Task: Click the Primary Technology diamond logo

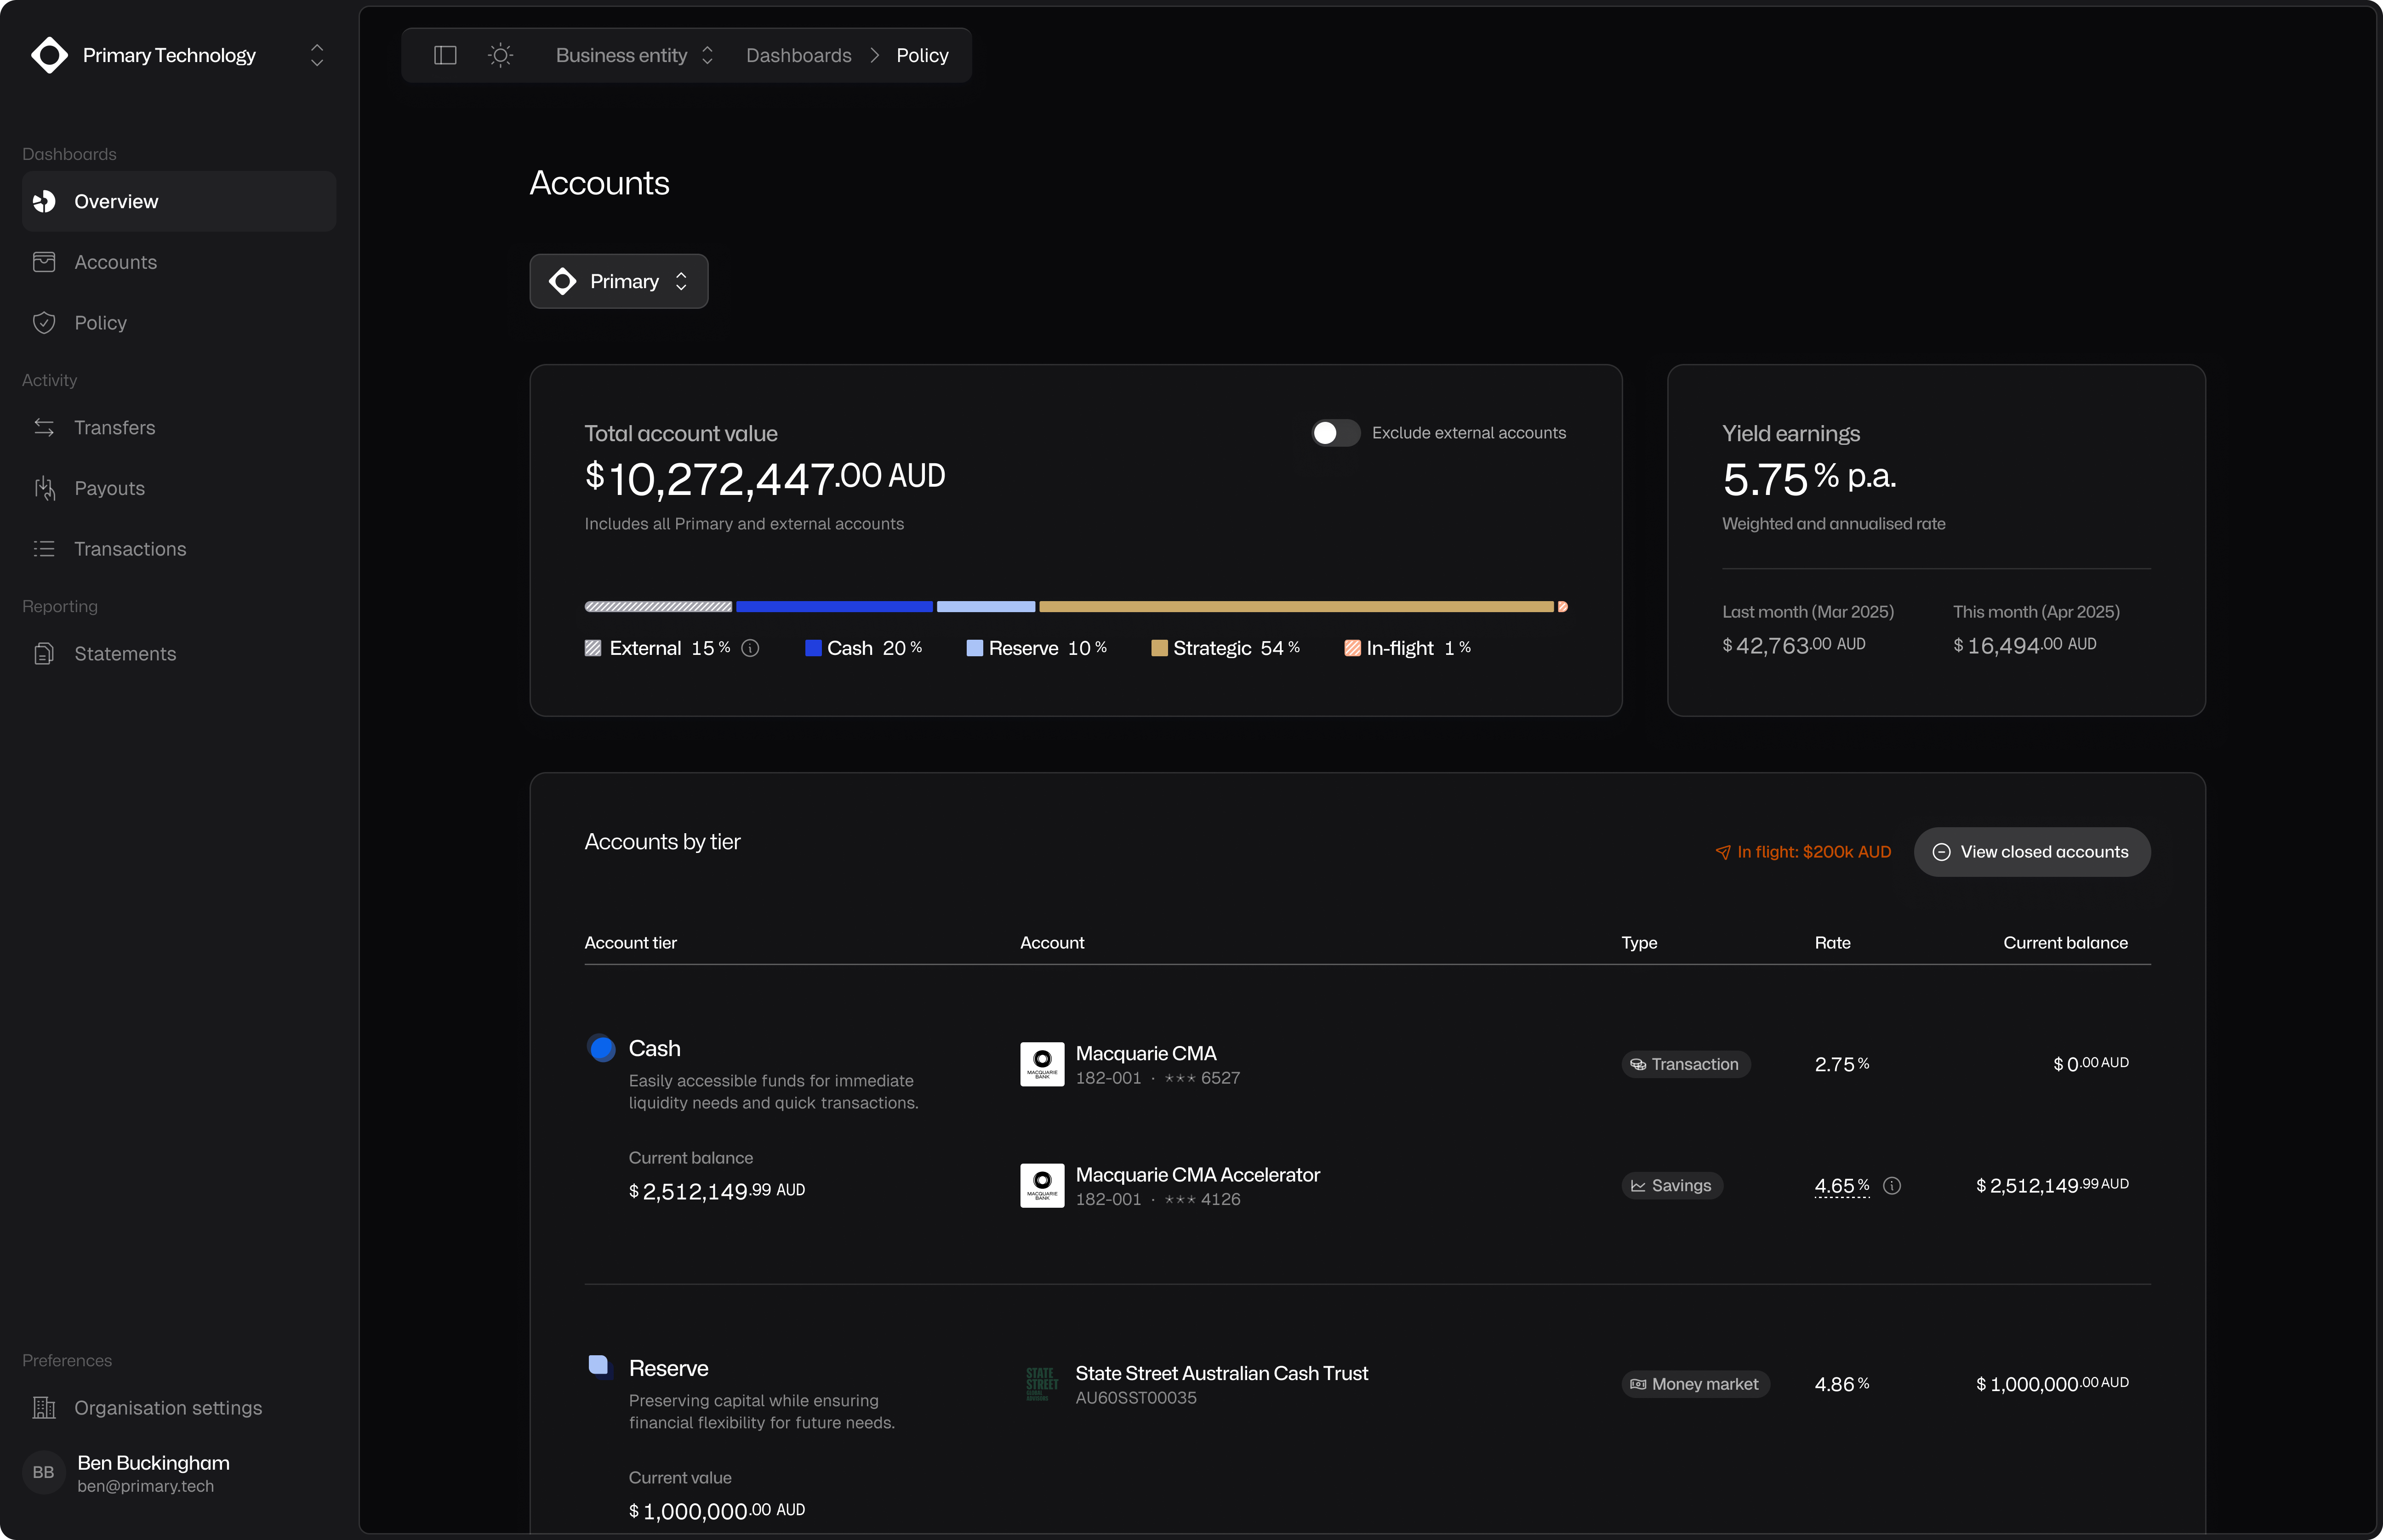Action: click(49, 55)
